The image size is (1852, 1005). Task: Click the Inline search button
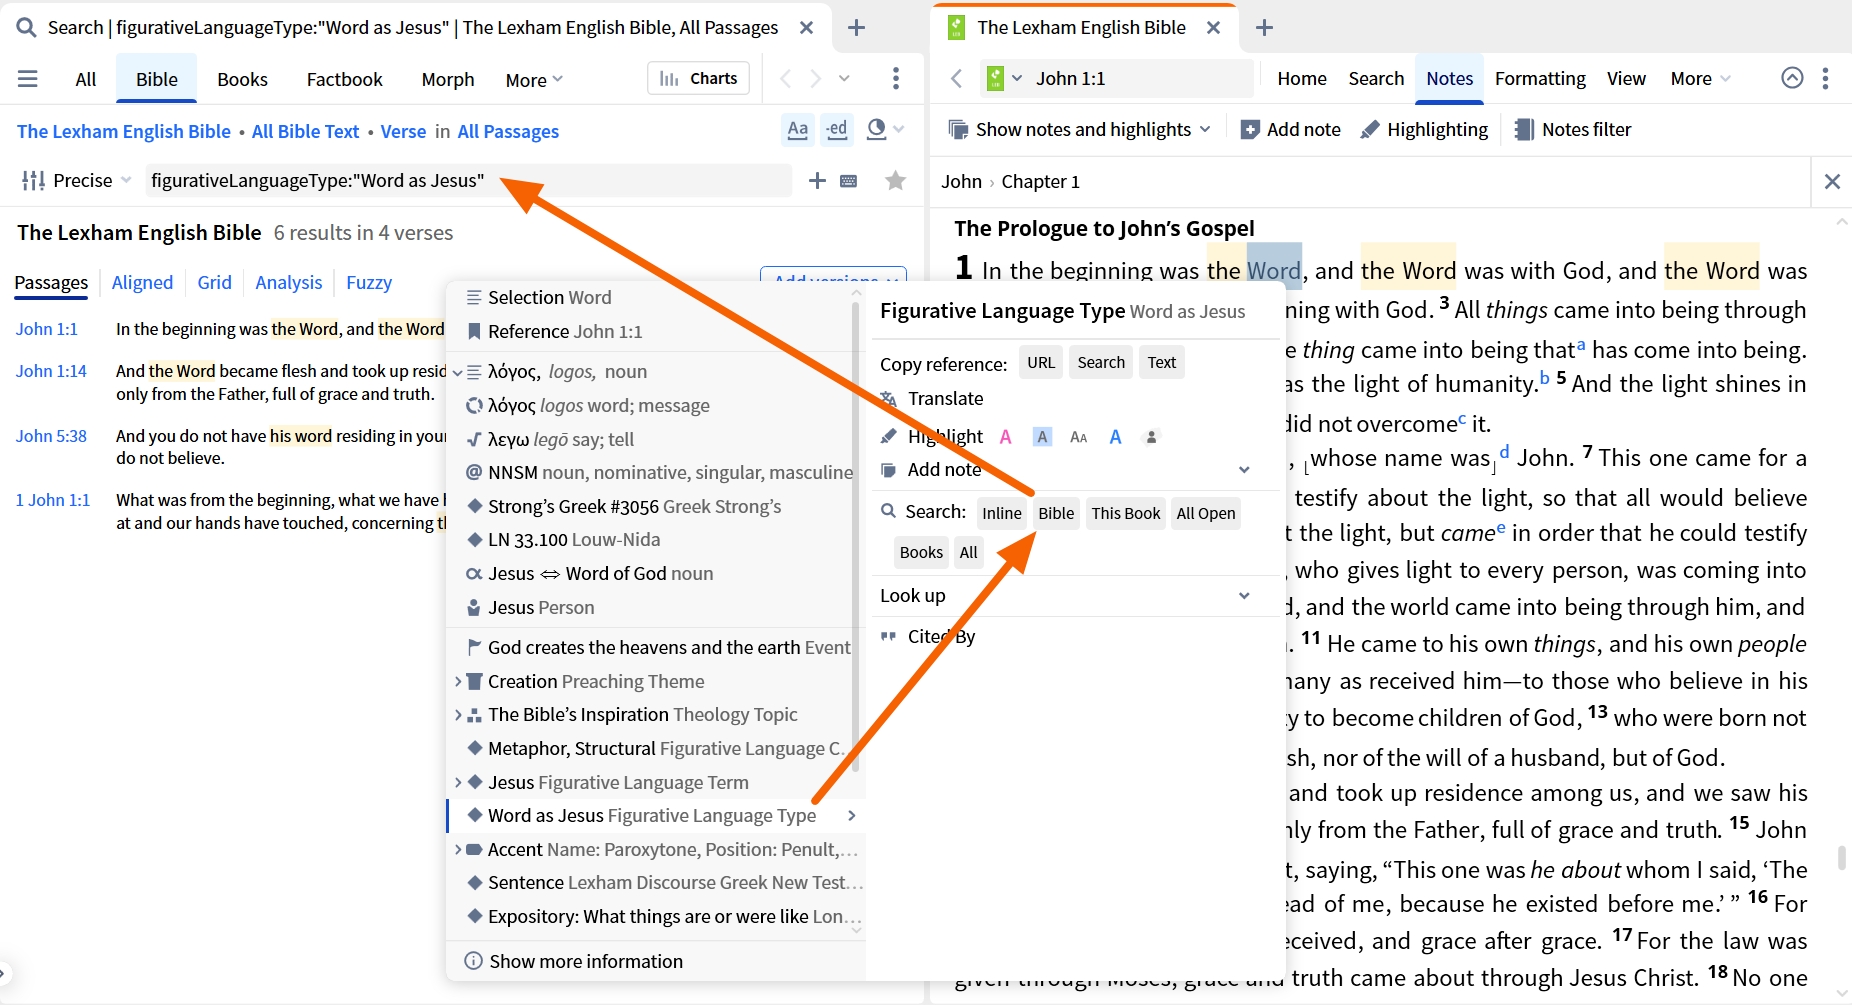click(x=1001, y=513)
